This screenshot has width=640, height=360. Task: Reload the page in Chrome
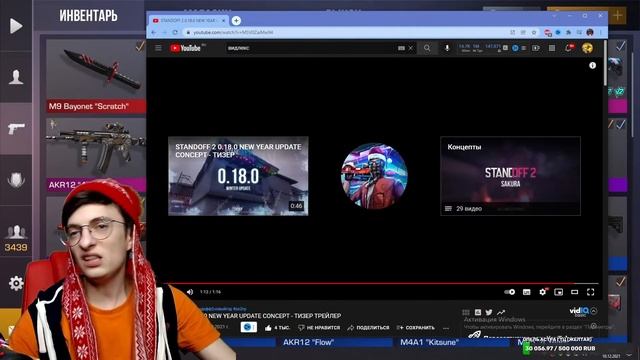tap(175, 32)
